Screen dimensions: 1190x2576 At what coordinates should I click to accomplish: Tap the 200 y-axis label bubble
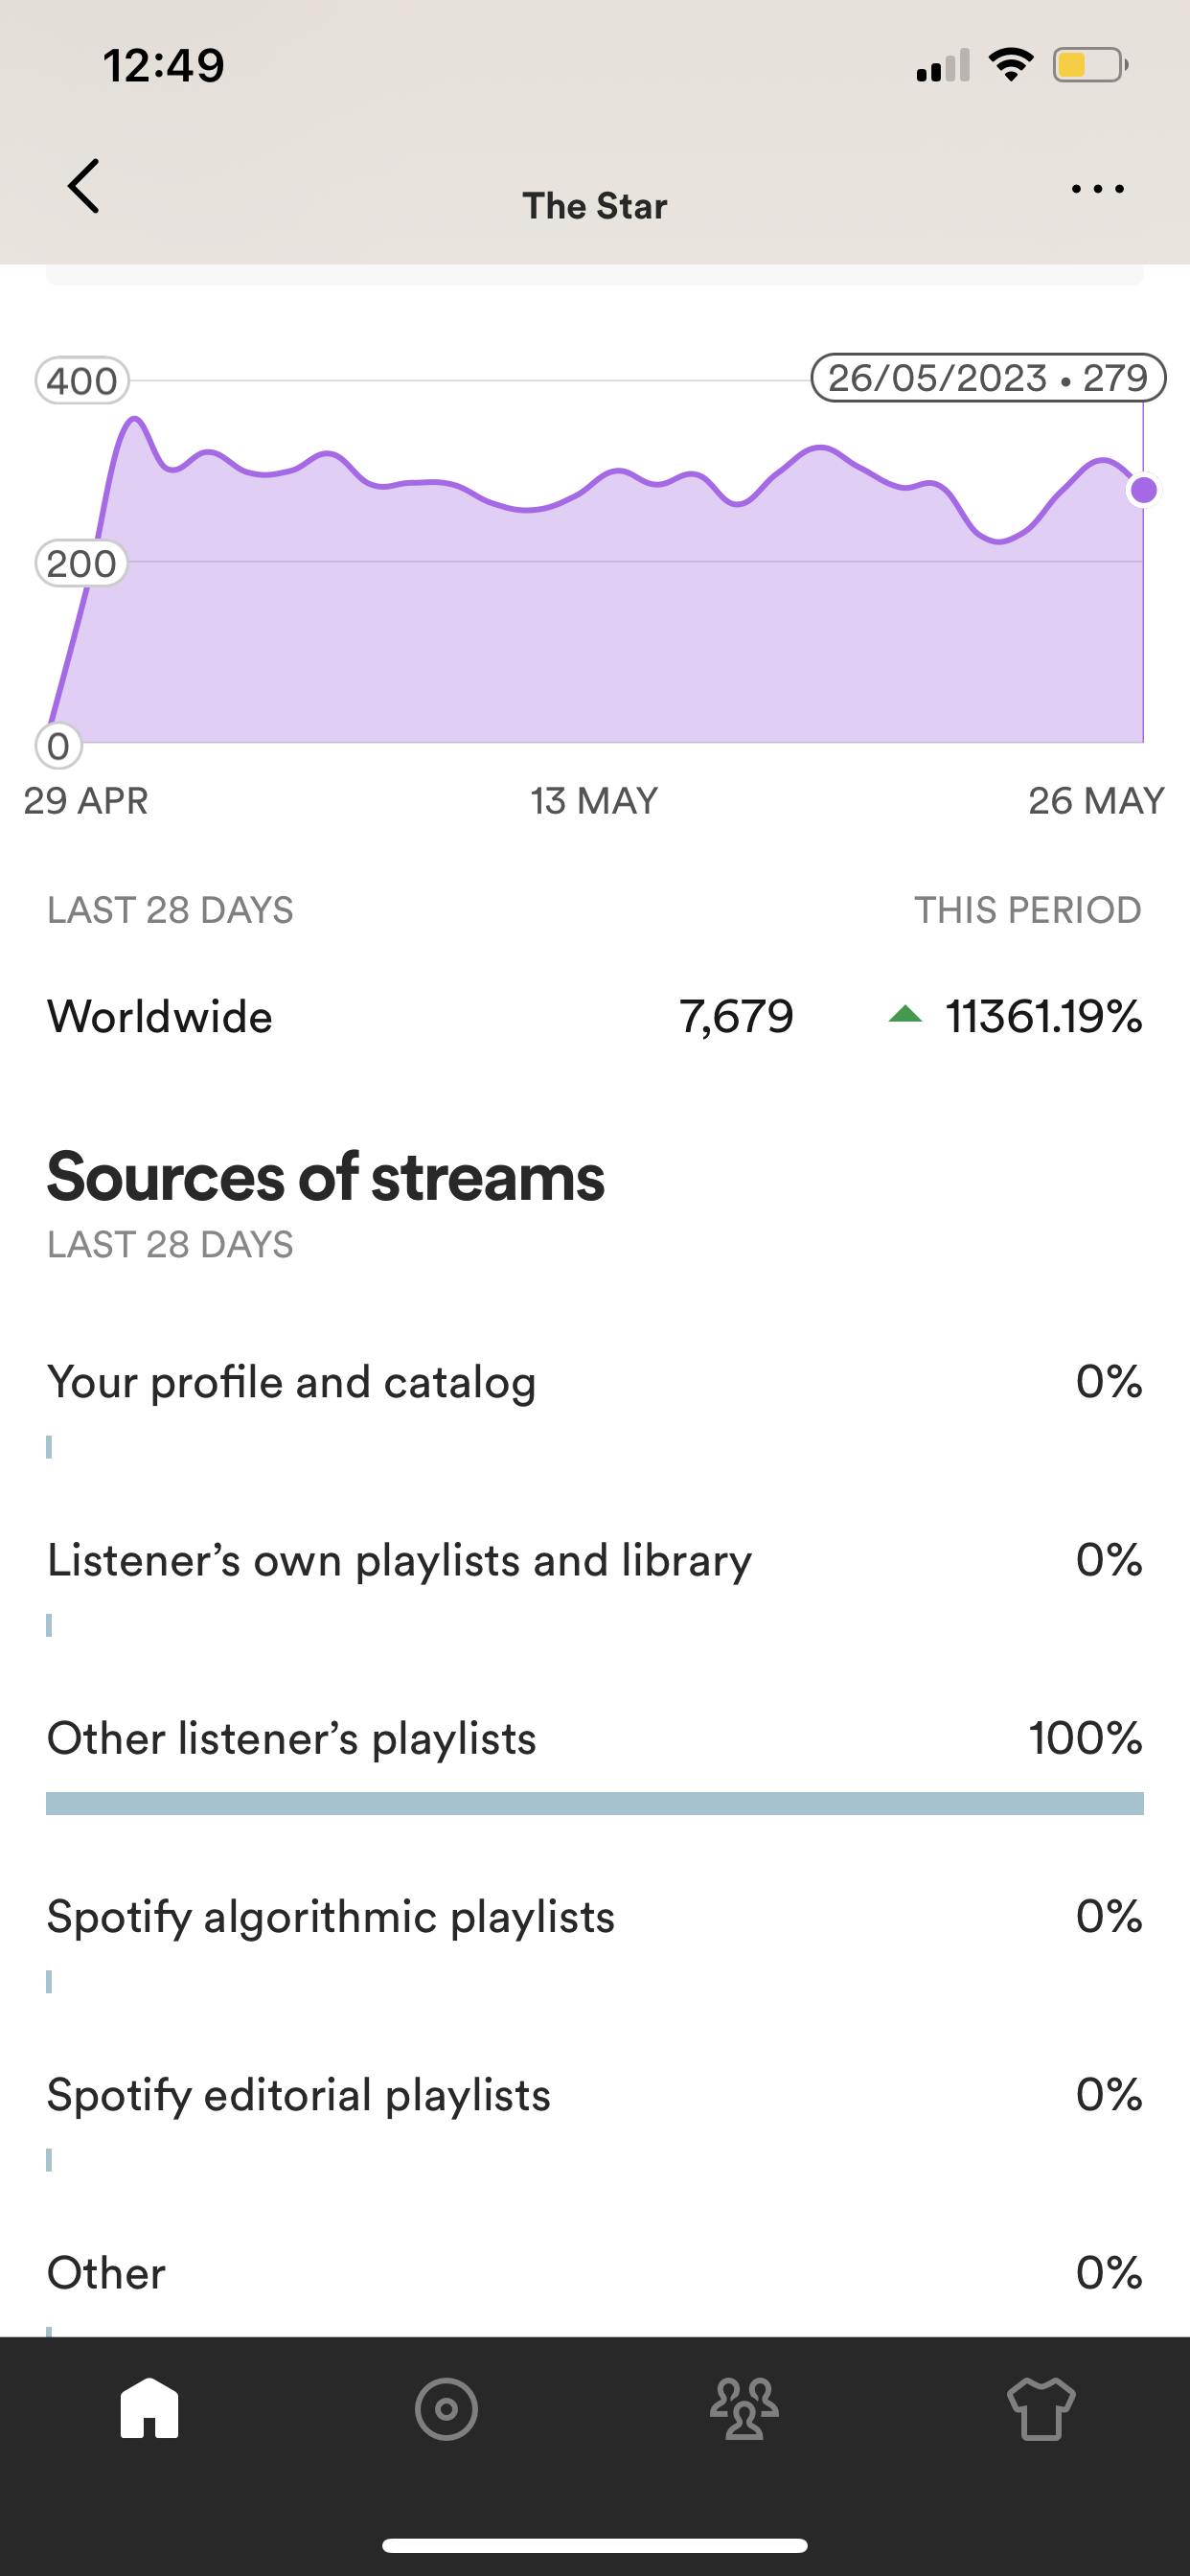click(x=82, y=563)
